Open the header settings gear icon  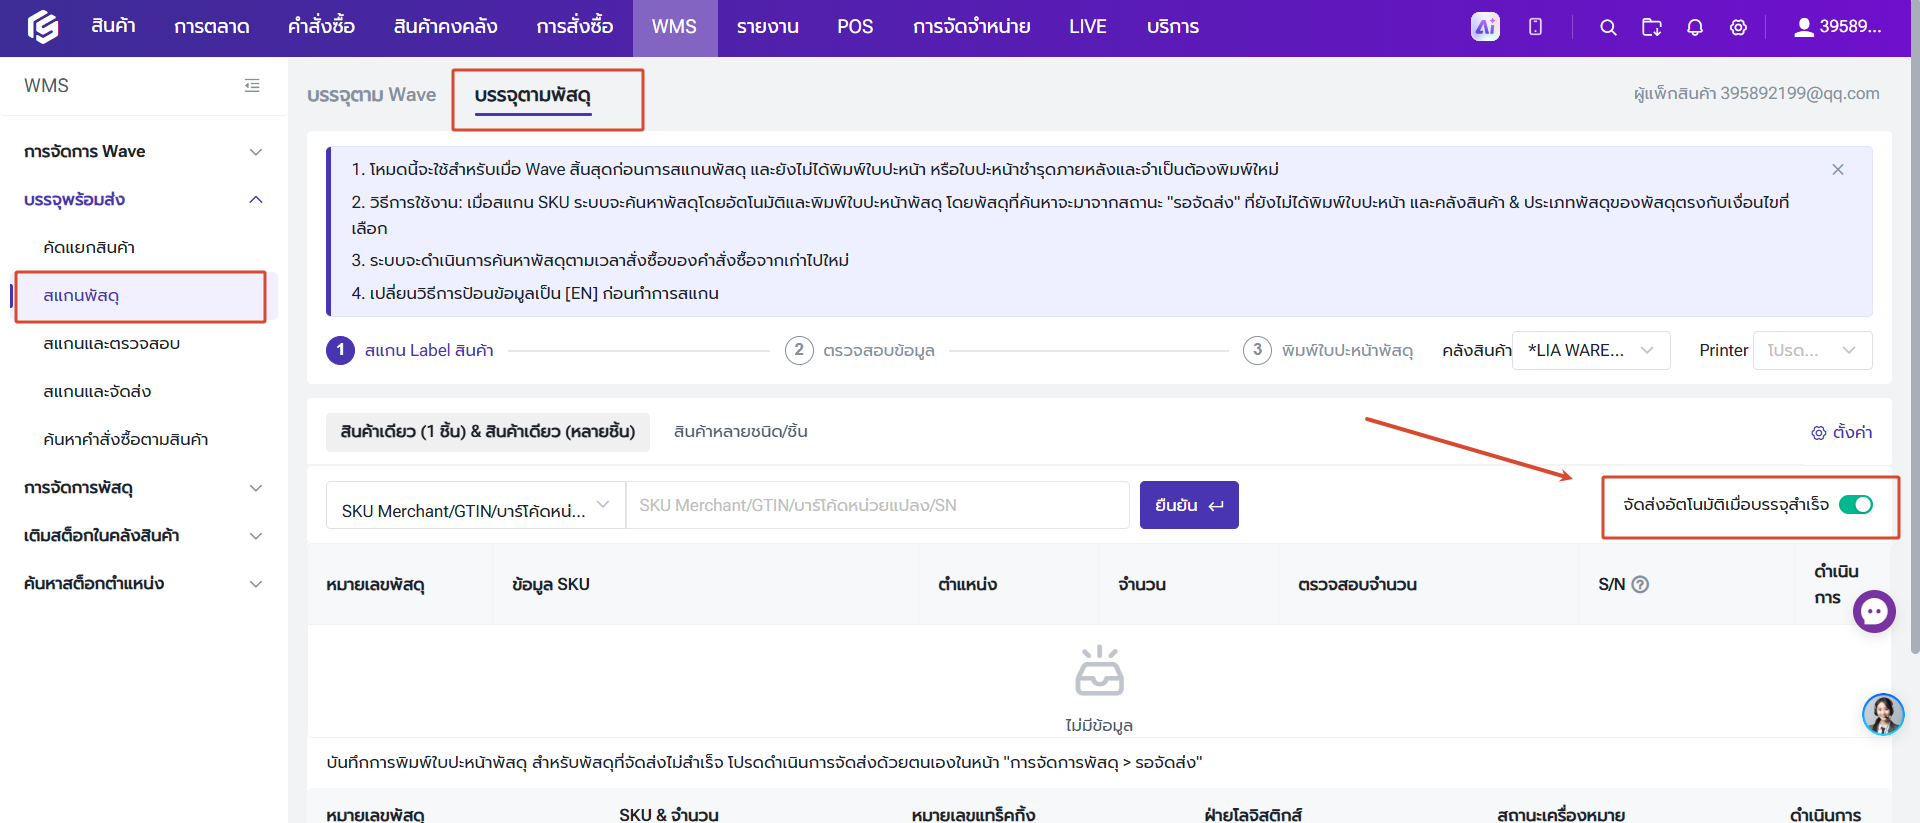1739,27
